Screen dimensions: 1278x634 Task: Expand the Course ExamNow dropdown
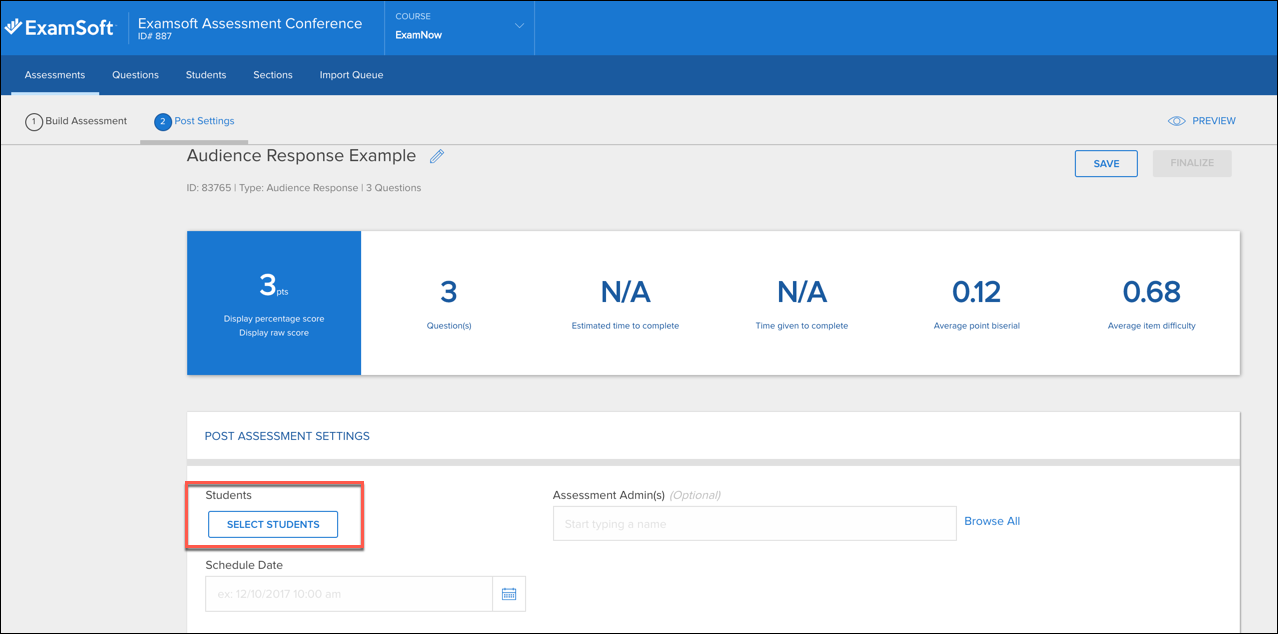[x=519, y=26]
